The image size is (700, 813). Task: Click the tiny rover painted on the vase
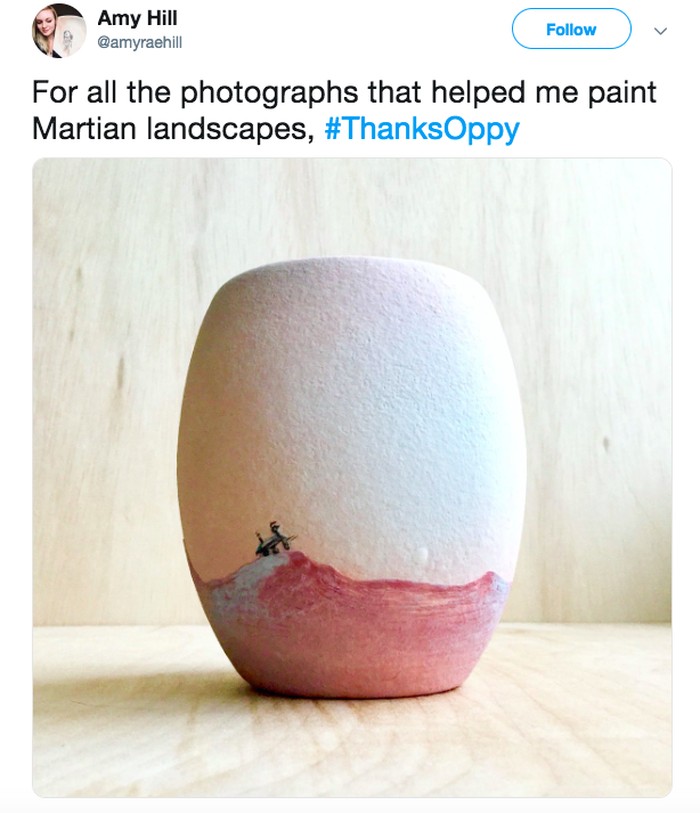[x=272, y=540]
